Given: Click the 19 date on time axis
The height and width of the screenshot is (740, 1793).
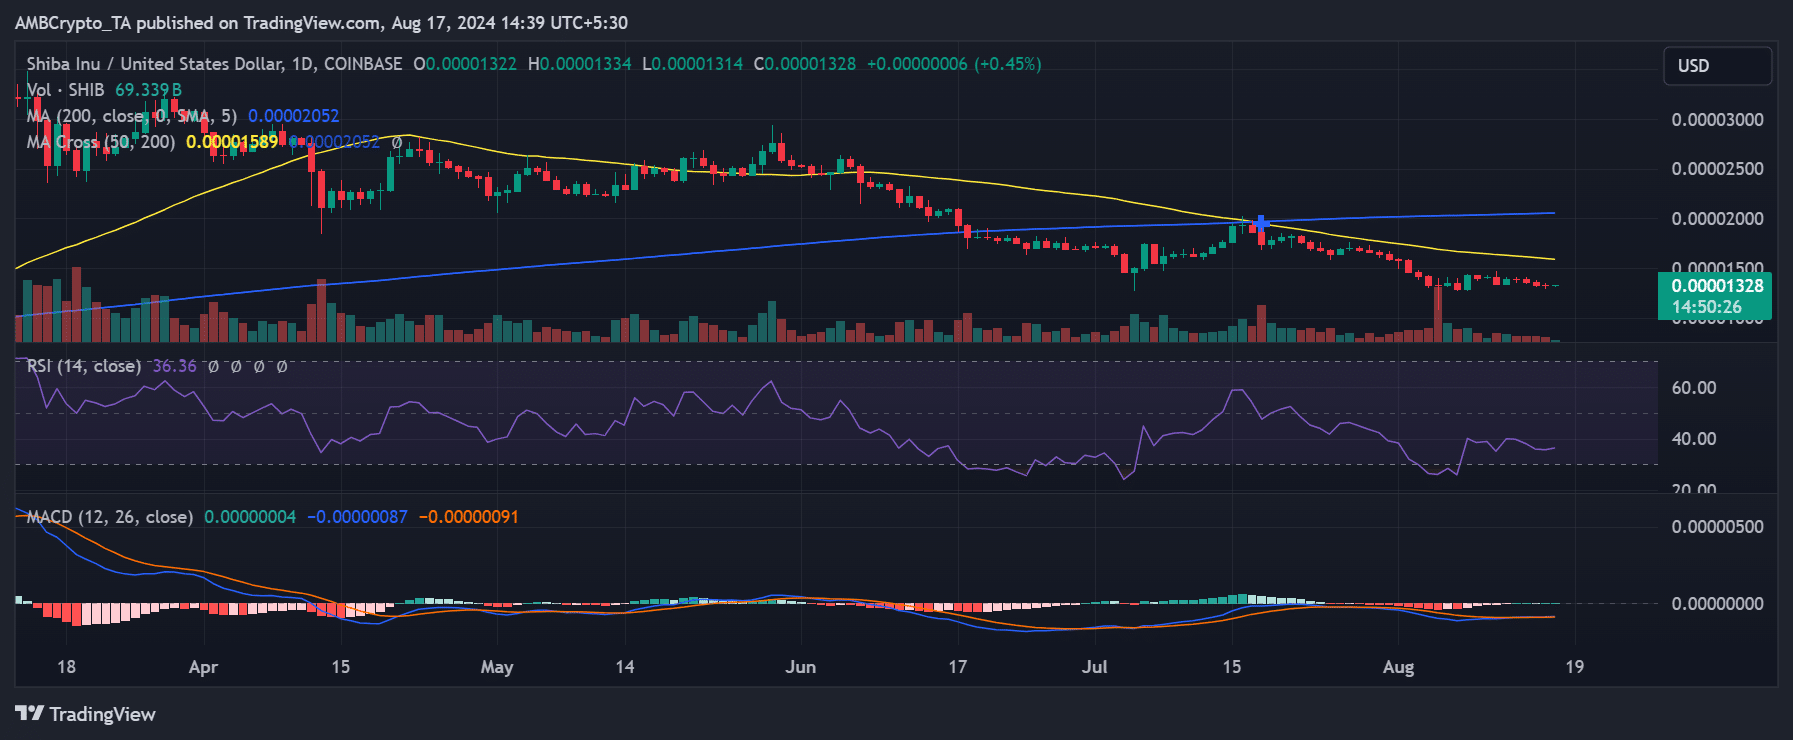Looking at the screenshot, I should [x=1574, y=667].
